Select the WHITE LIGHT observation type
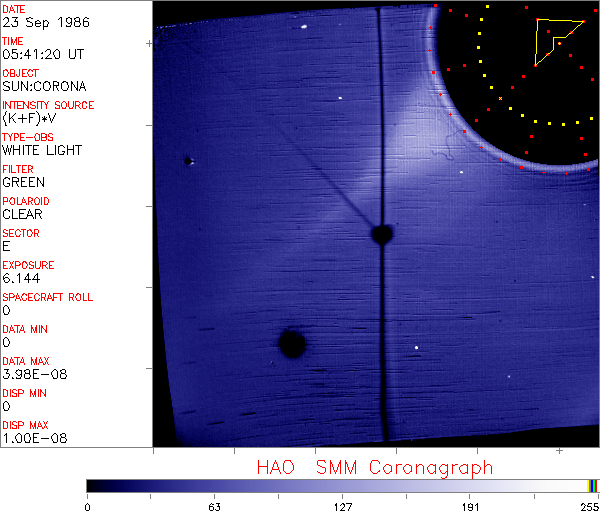 42,150
